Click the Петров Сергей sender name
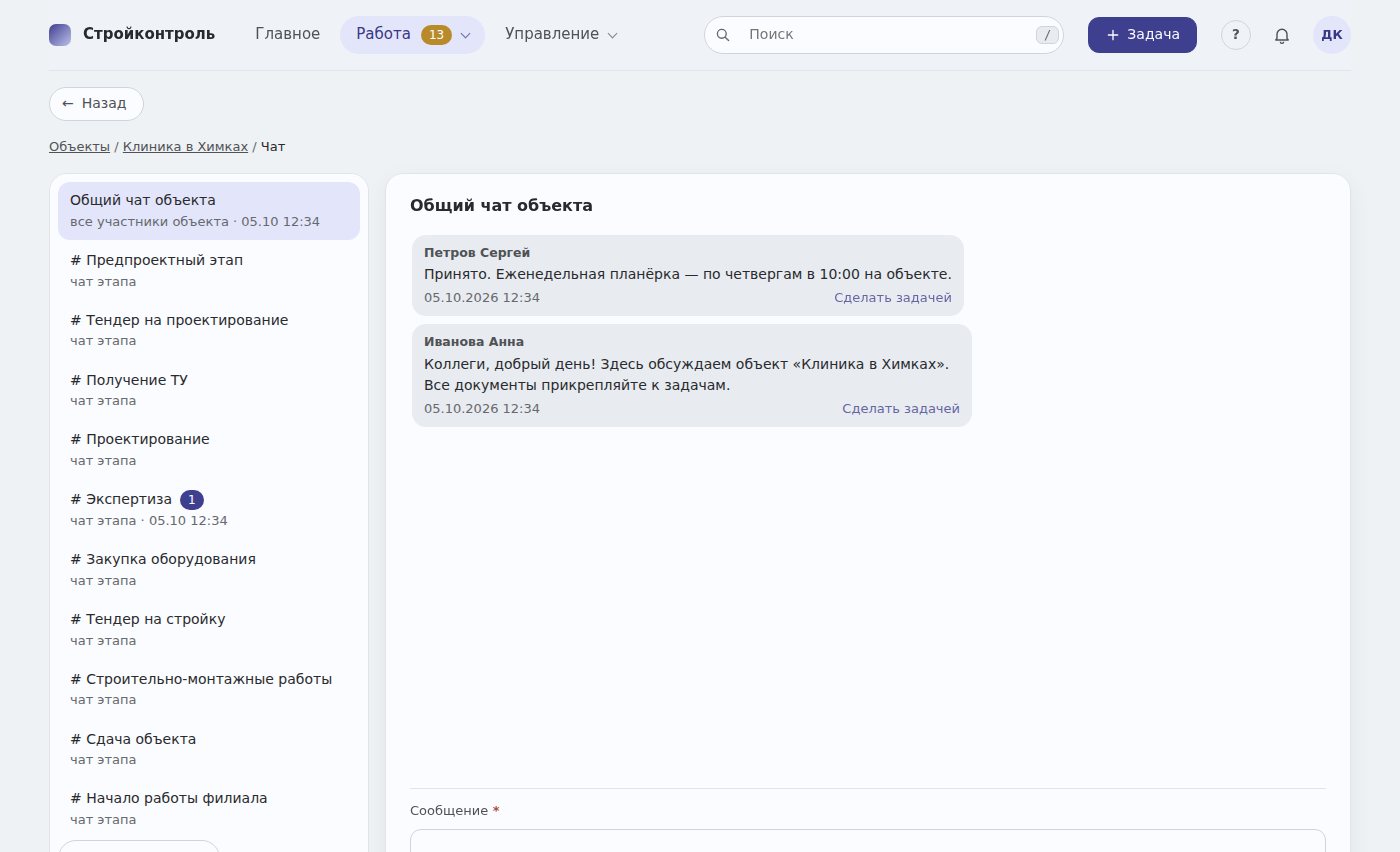 pos(477,253)
